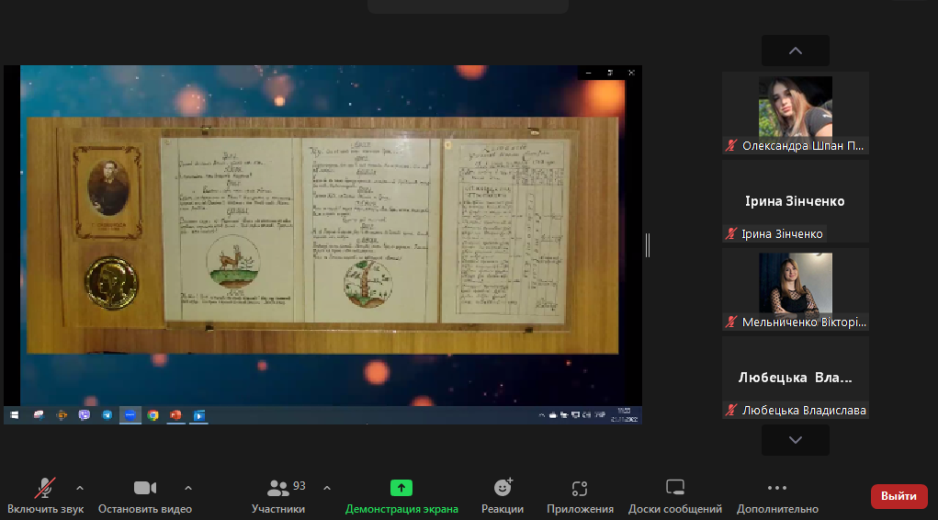
Task: Click Telegram icon in shared taskbar
Action: [x=107, y=415]
